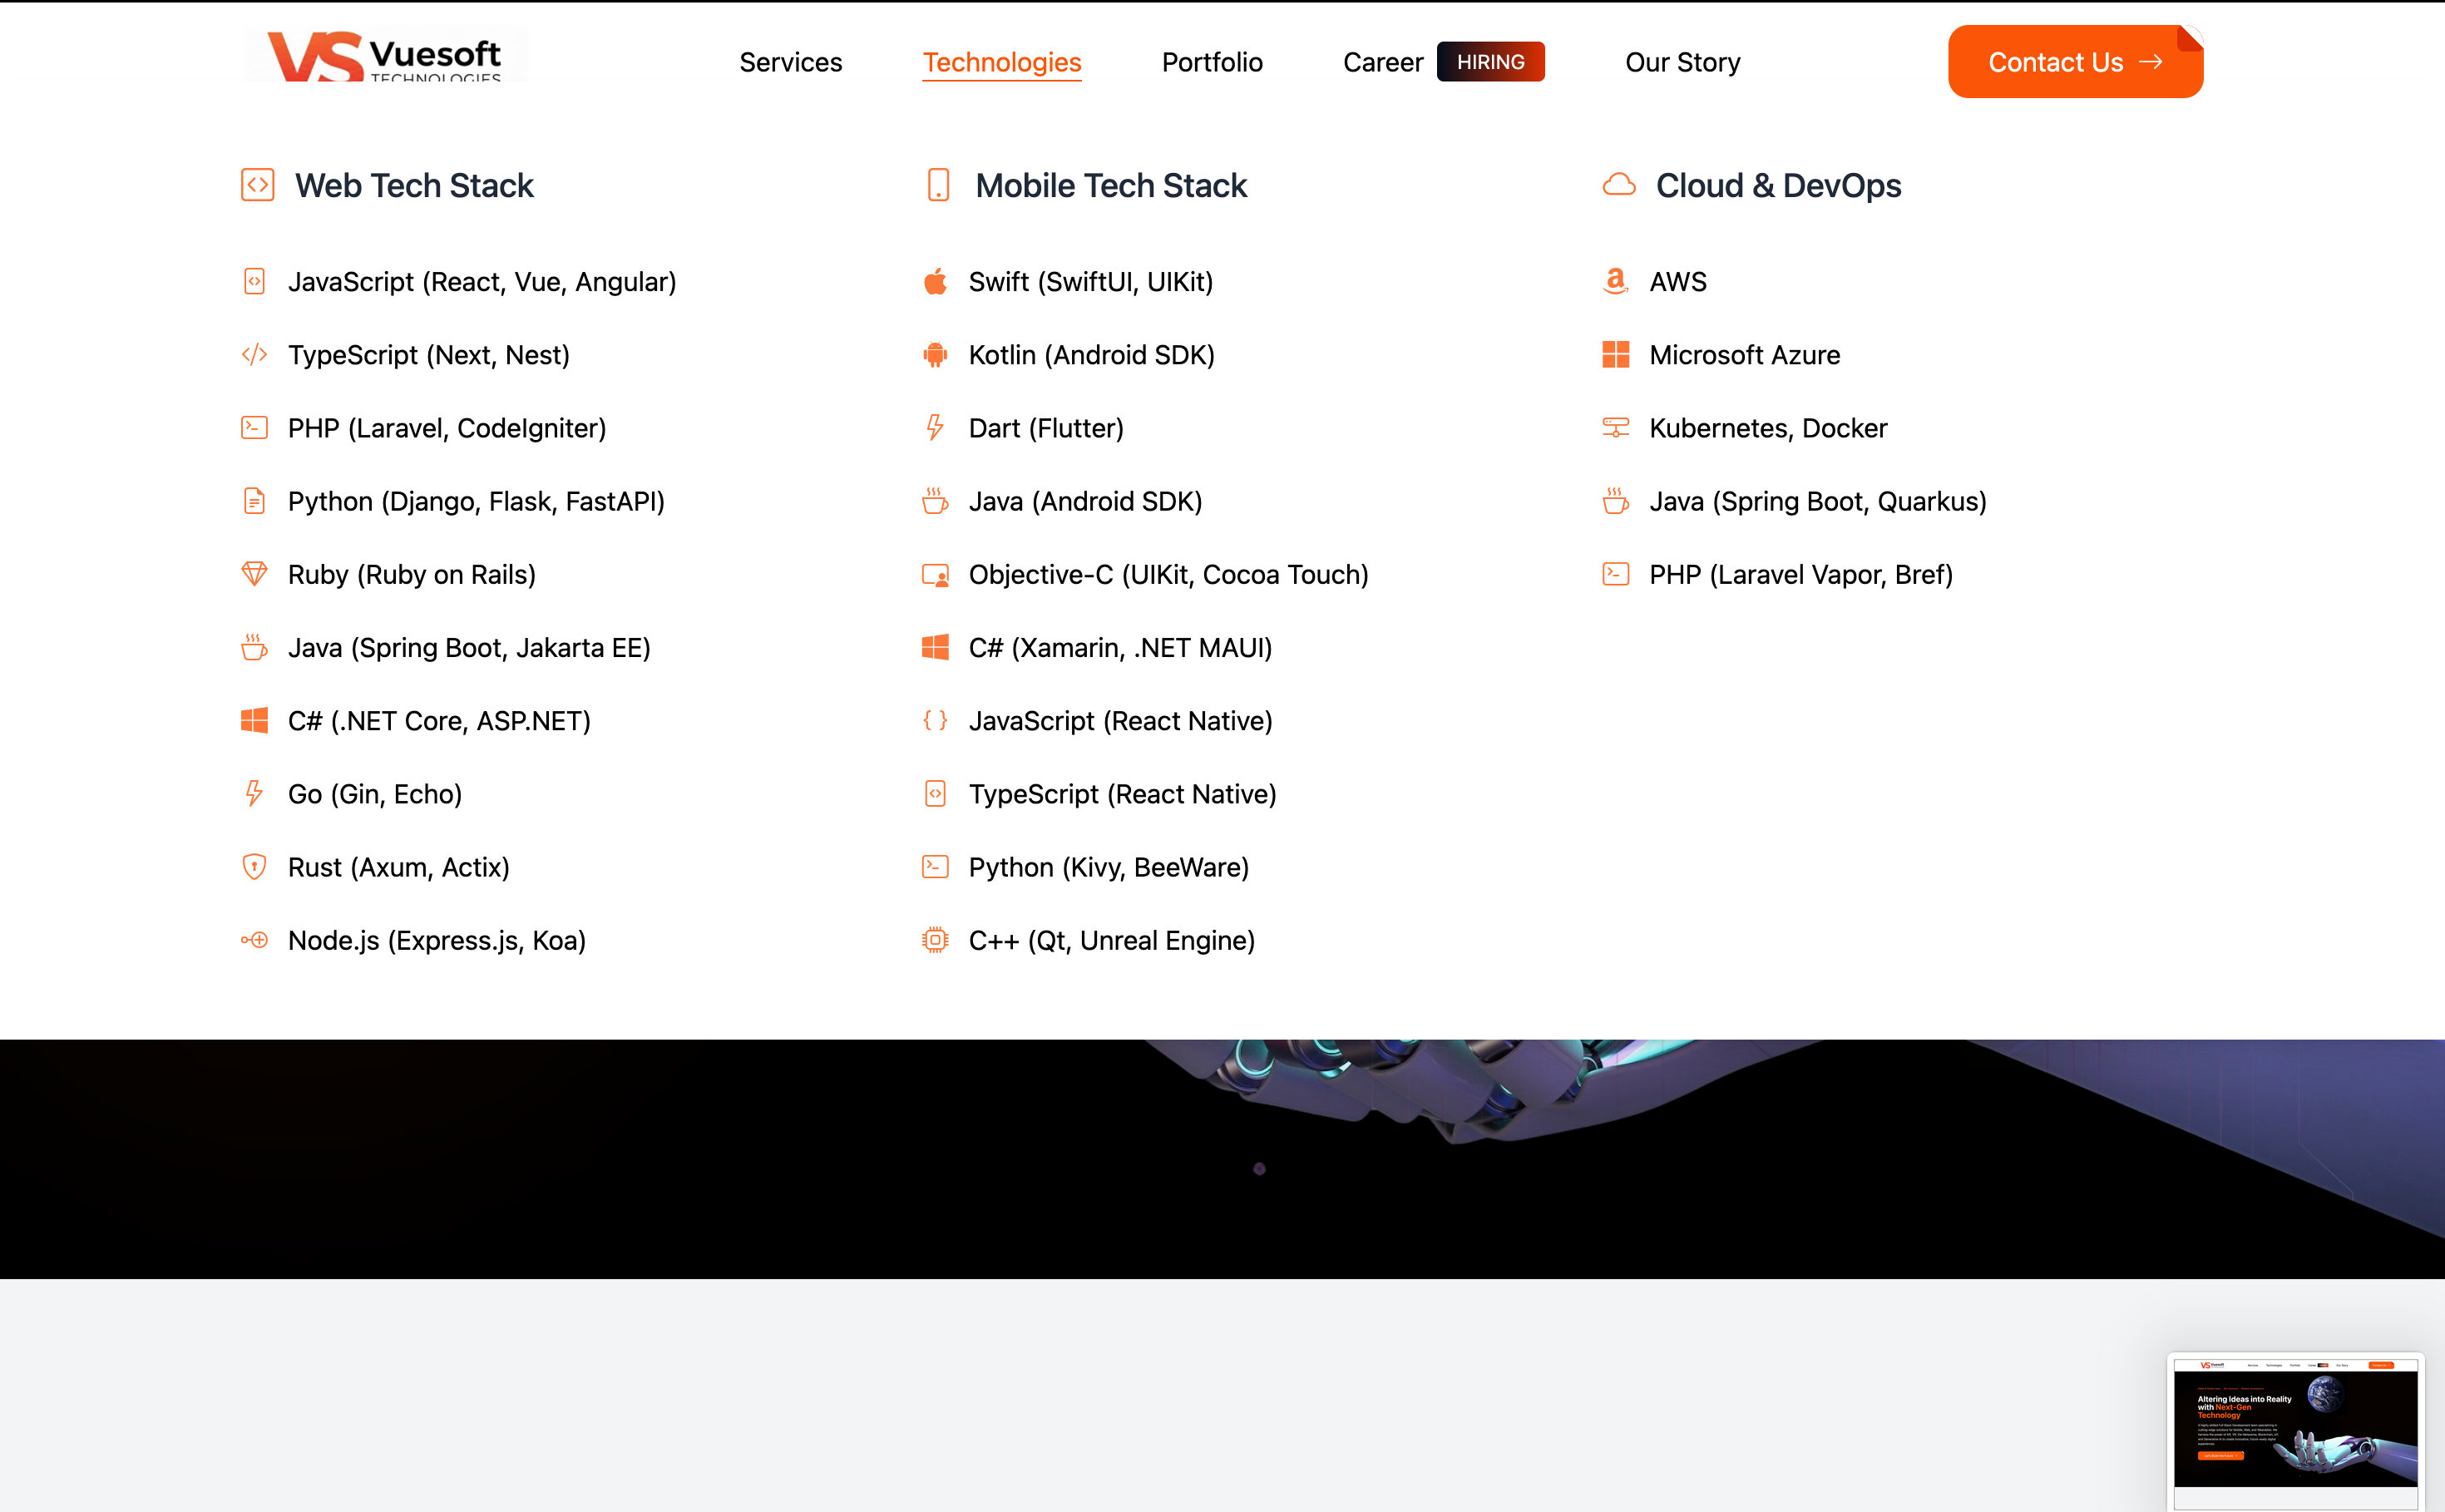Click the HIRING badge next to Career
This screenshot has width=2445, height=1512.
tap(1490, 62)
